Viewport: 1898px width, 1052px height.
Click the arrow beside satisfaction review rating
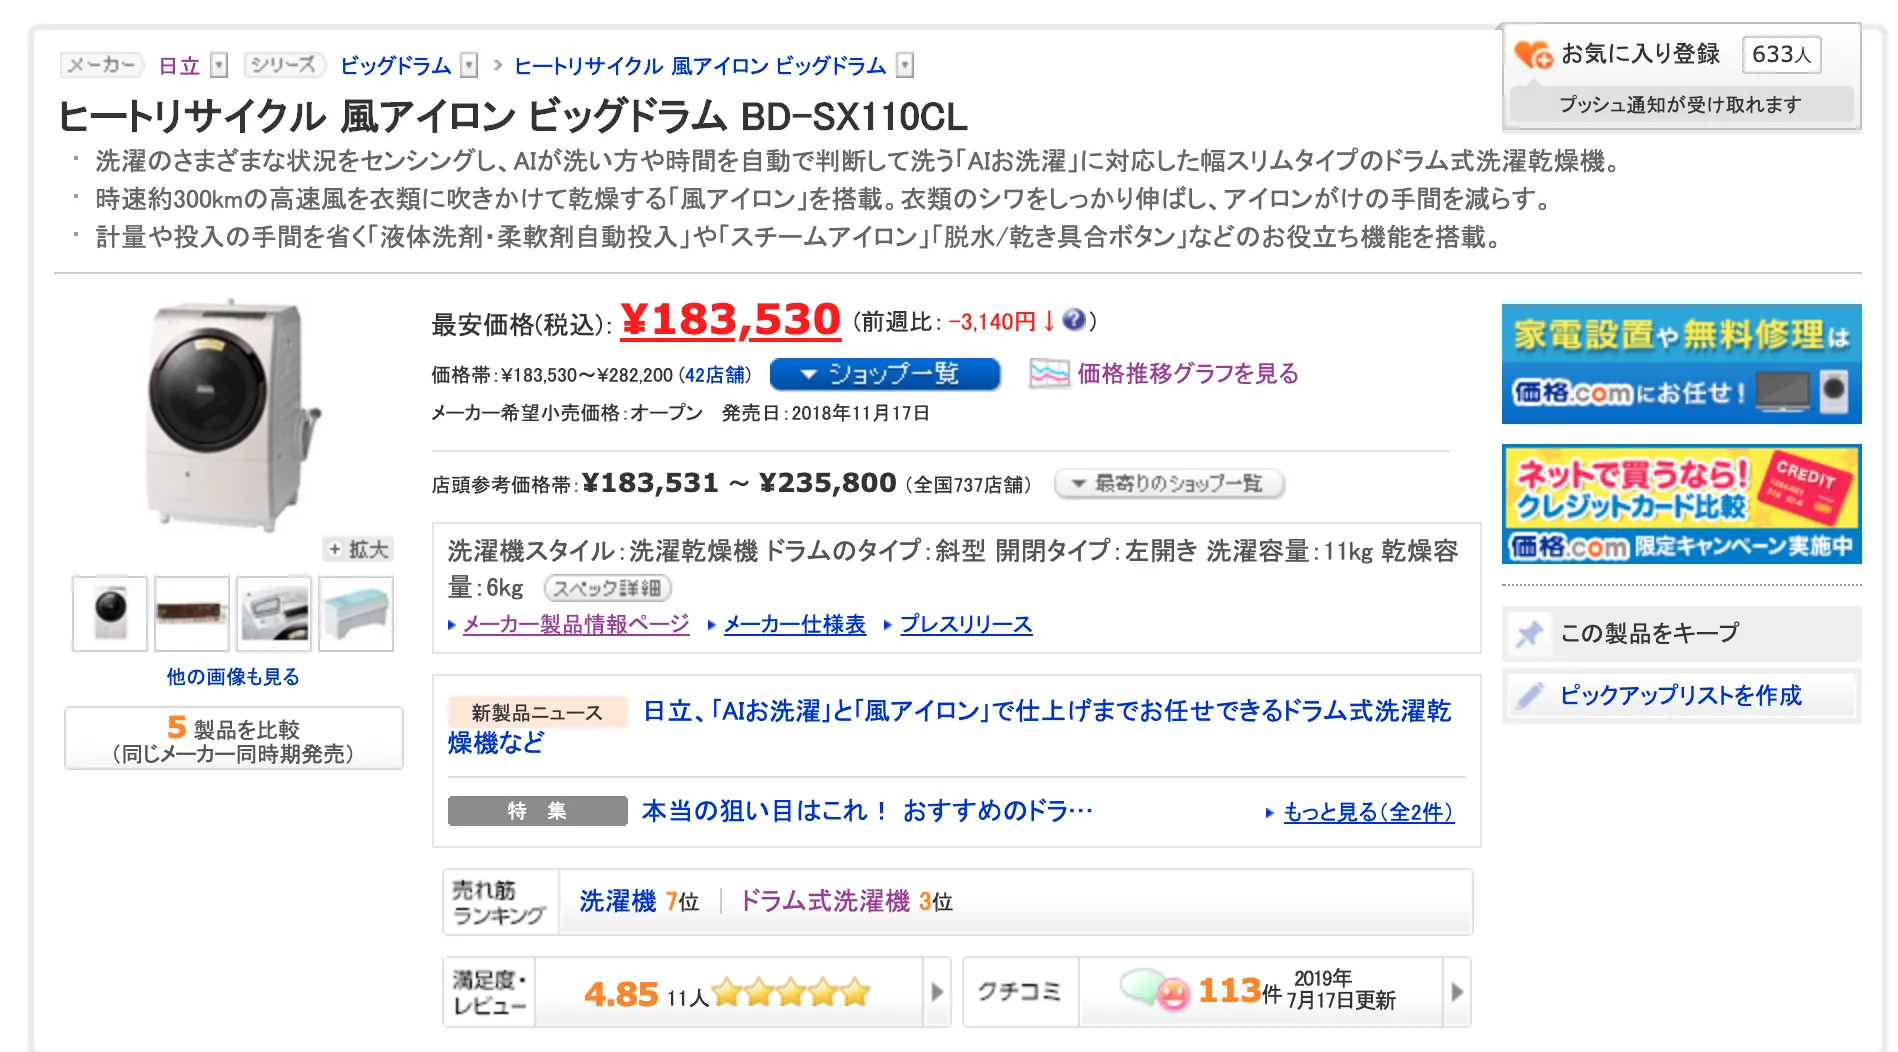tap(937, 992)
